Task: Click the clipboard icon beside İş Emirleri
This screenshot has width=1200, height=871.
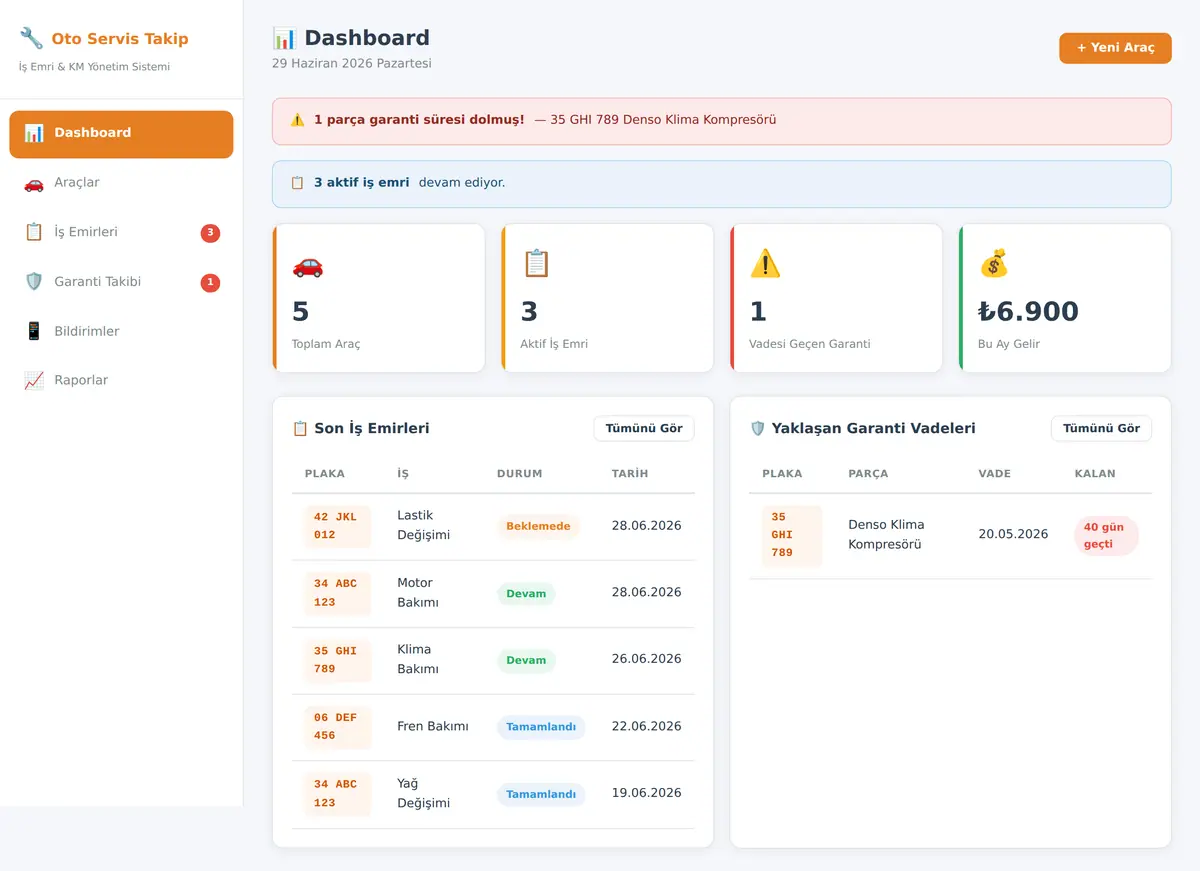Action: [x=34, y=232]
